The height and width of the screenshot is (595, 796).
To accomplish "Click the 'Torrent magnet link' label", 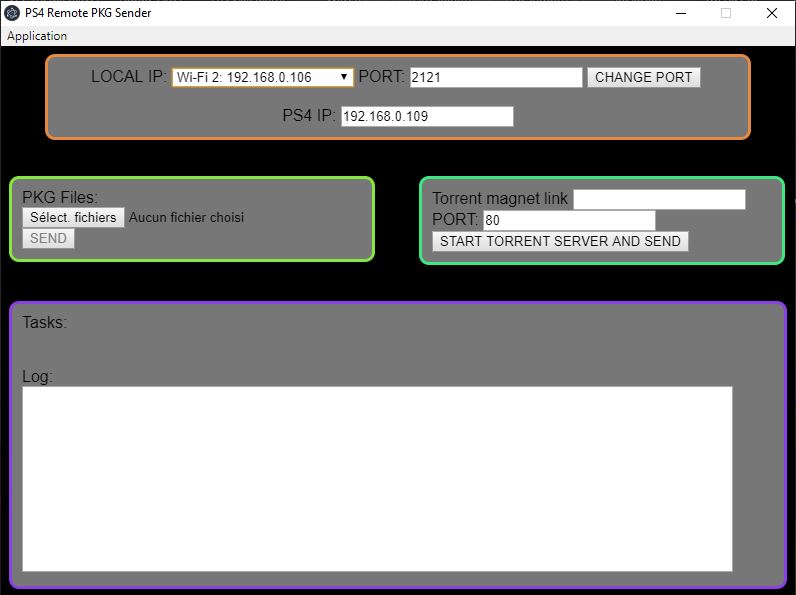I will click(500, 199).
